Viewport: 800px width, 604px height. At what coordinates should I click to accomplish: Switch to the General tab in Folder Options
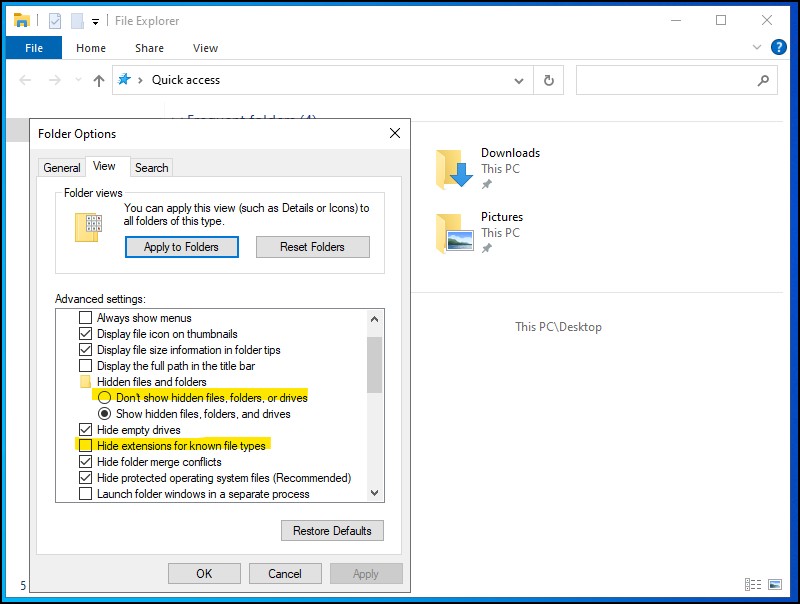point(62,168)
